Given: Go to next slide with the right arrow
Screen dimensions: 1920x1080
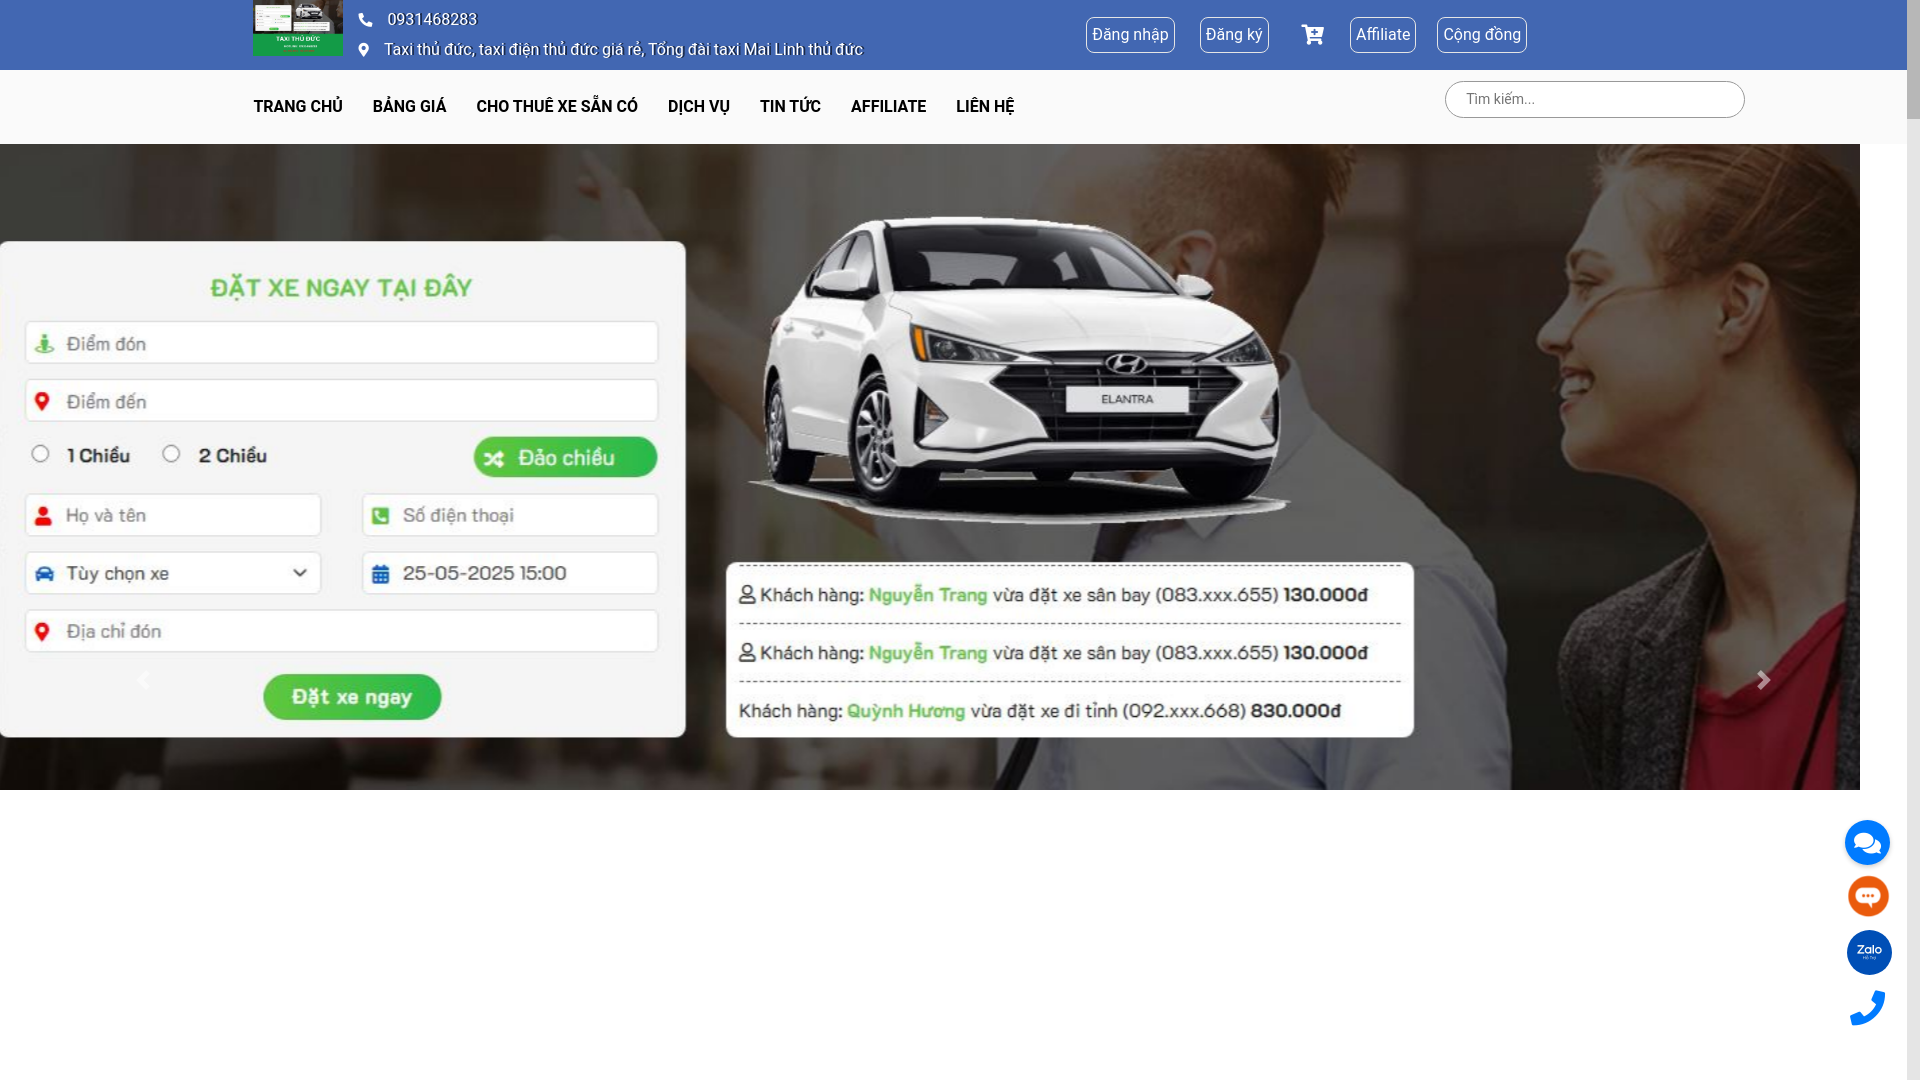Looking at the screenshot, I should click(1763, 680).
